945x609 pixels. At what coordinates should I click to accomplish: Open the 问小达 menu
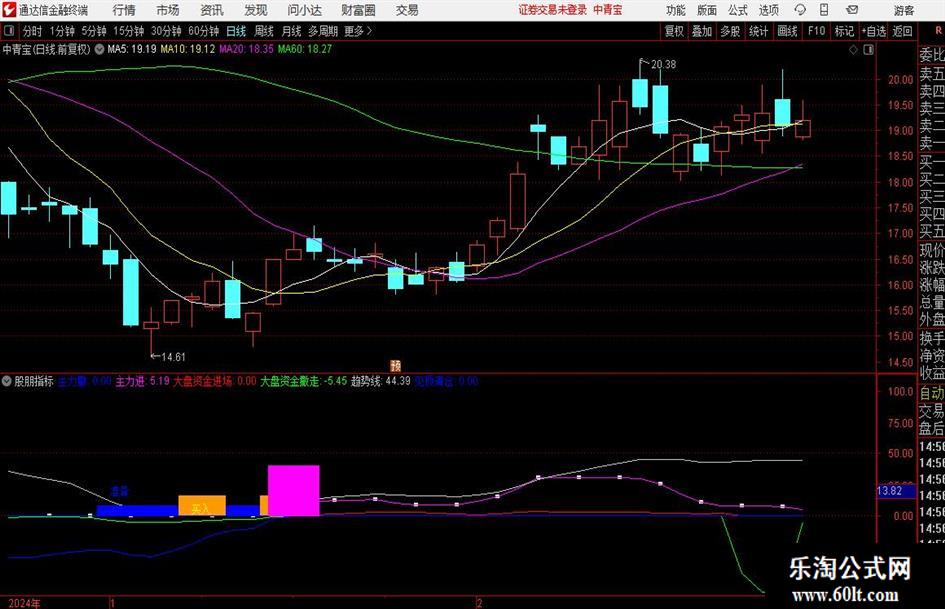304,10
